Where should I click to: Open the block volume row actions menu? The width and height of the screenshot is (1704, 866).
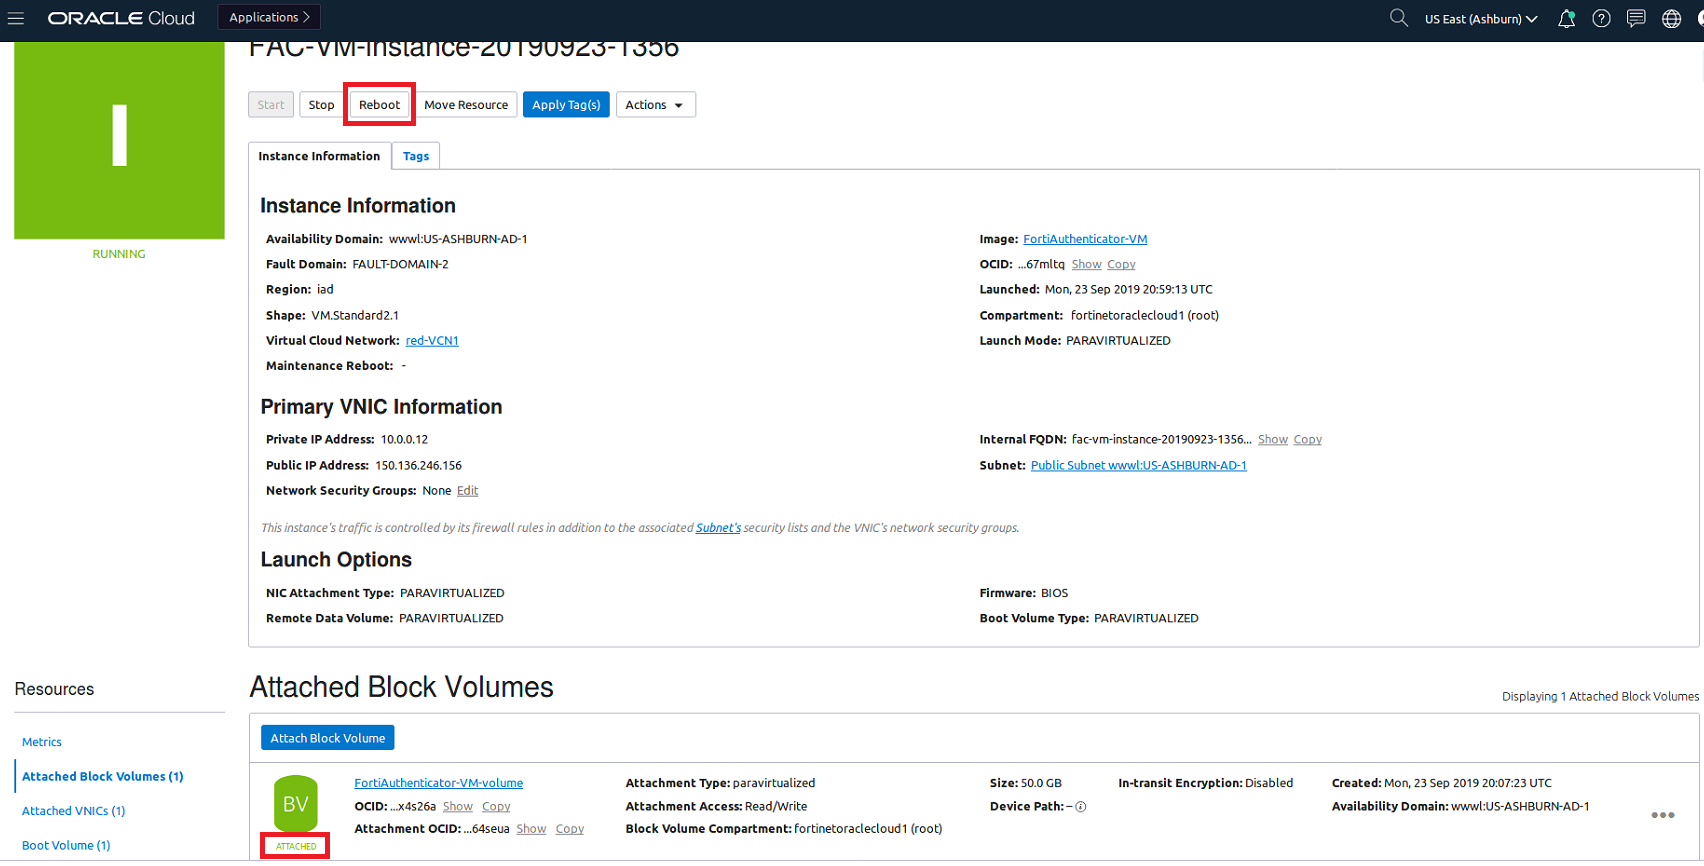(x=1663, y=815)
